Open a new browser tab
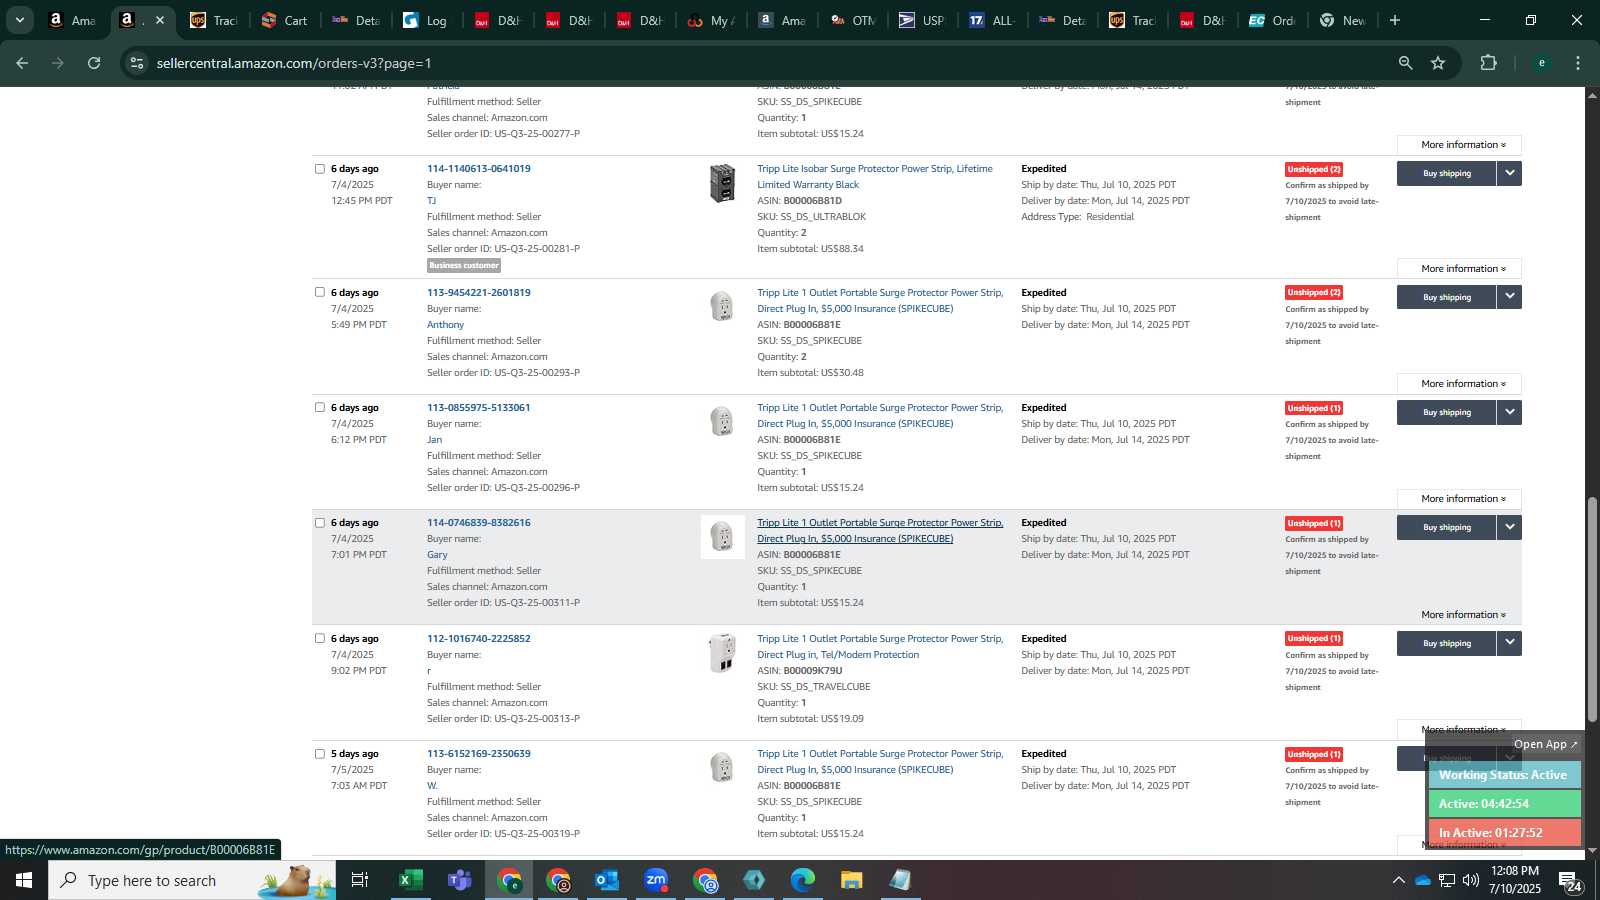 click(x=1395, y=20)
